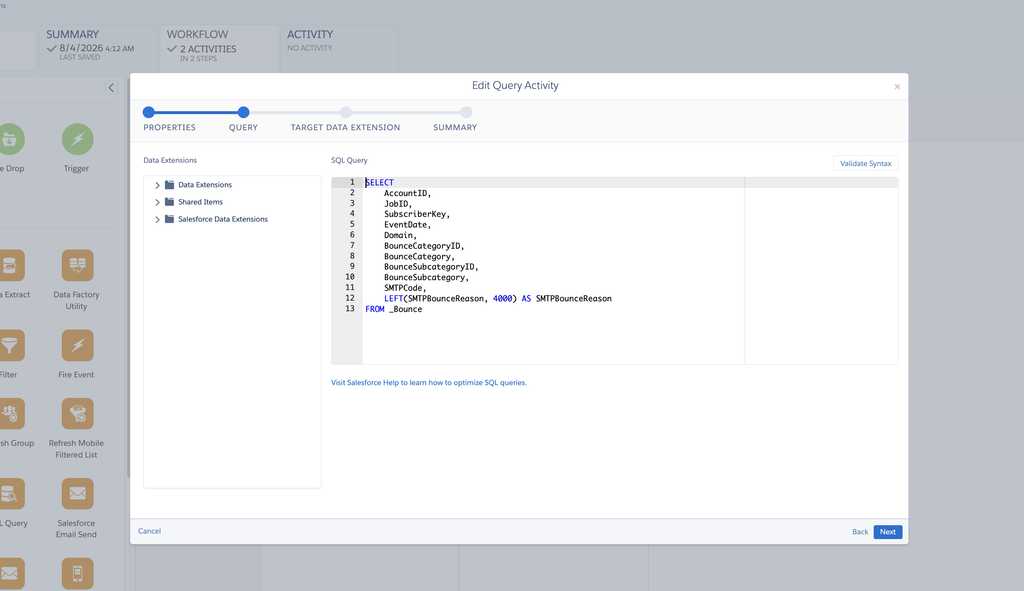Click the 'EventDate,' line in the query

408,225
